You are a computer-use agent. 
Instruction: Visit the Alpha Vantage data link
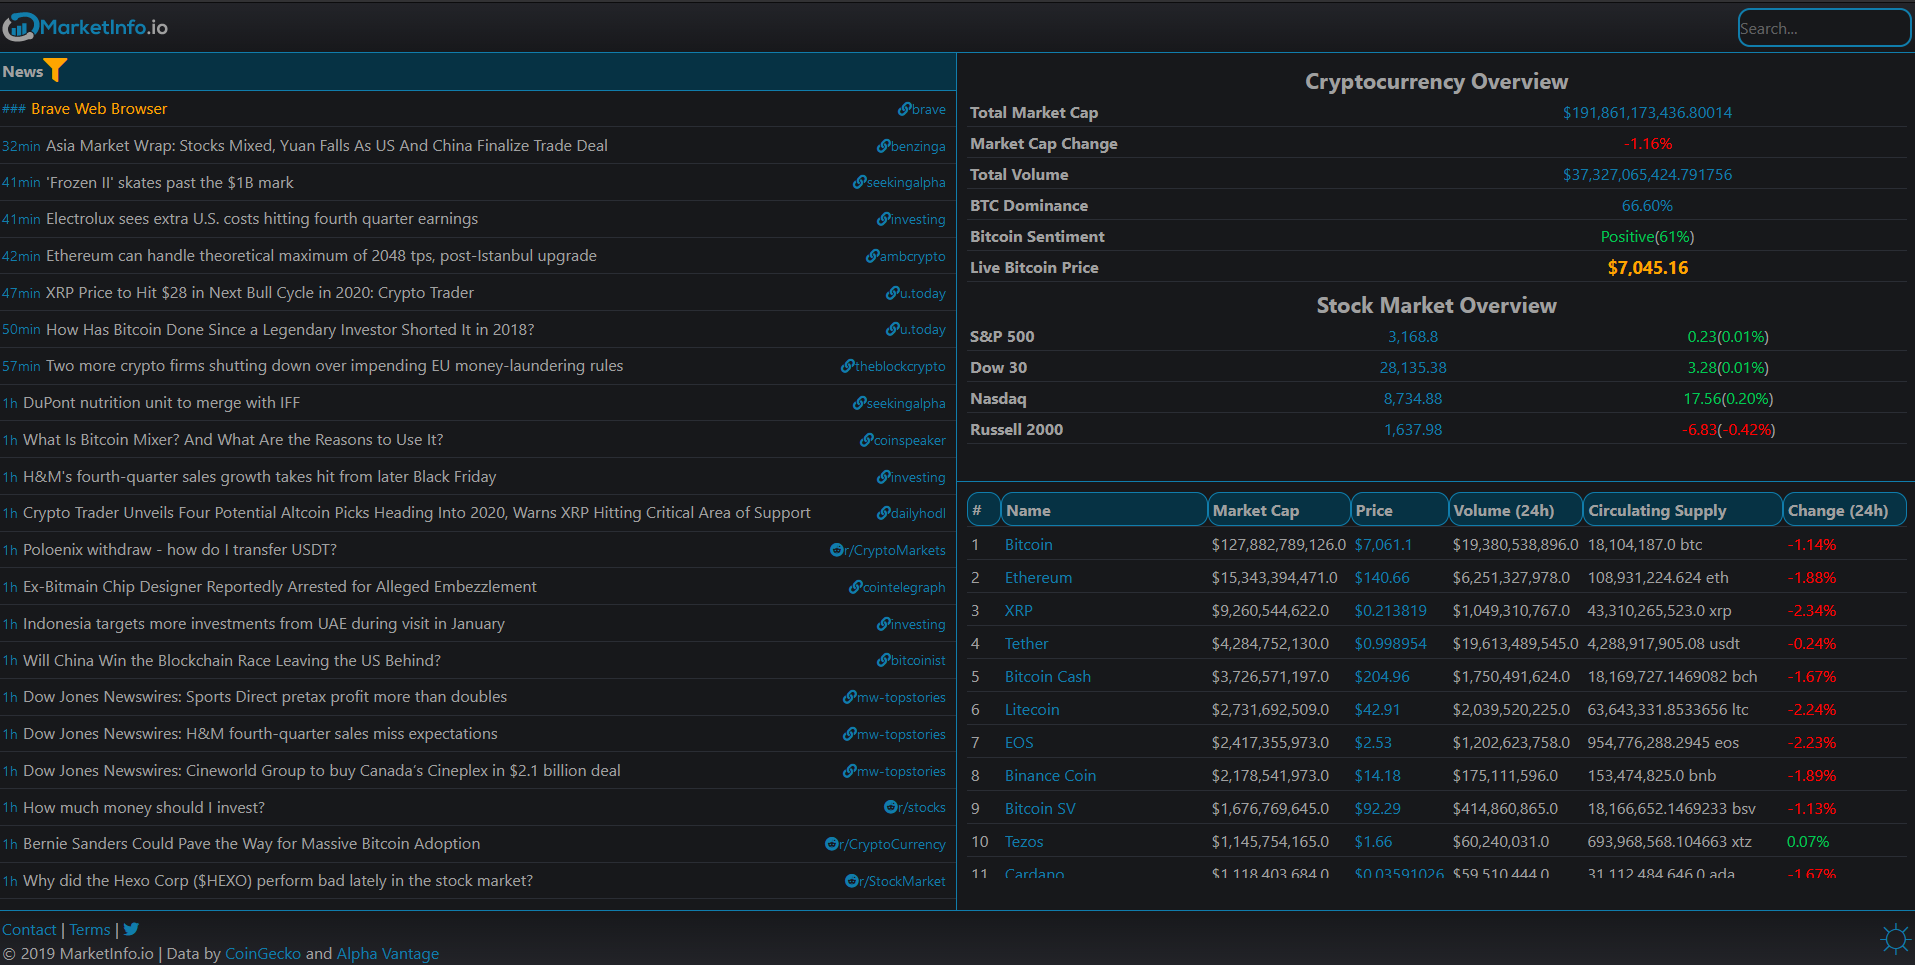coord(388,954)
